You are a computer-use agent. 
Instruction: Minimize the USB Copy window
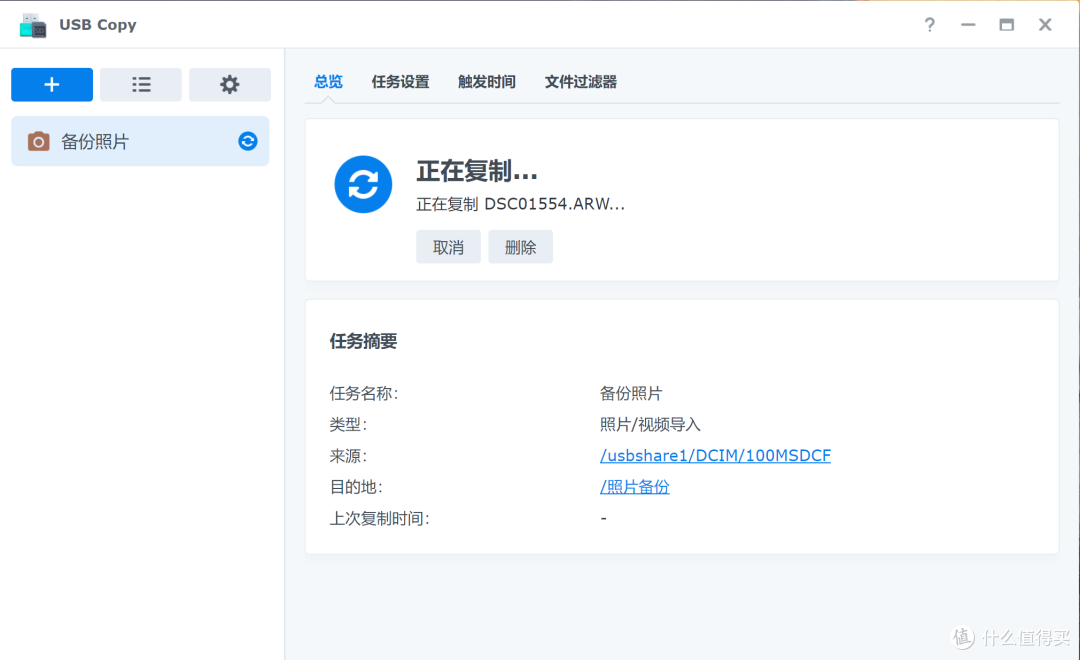tap(968, 25)
